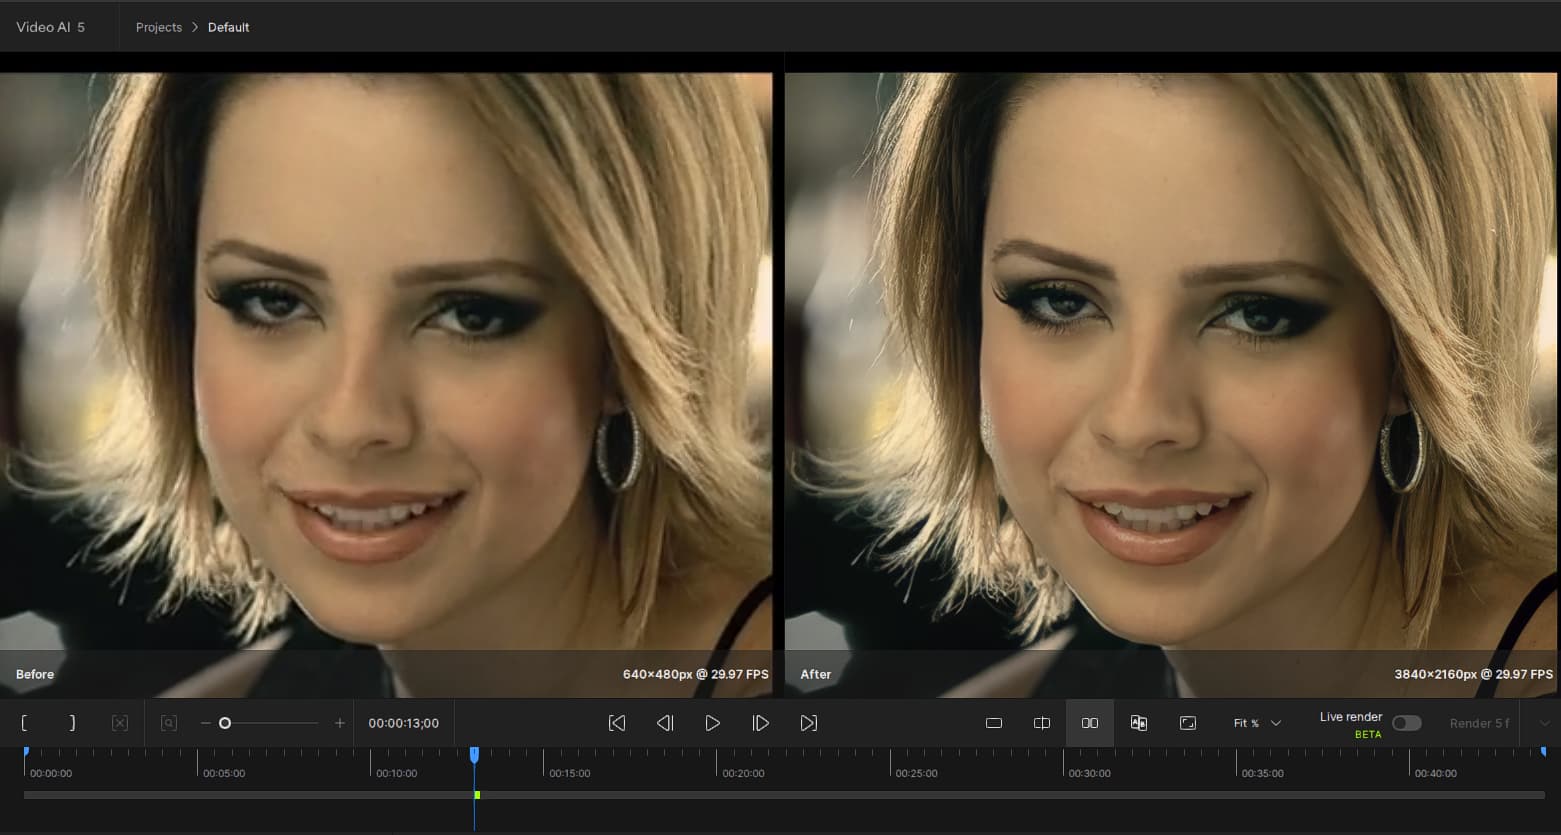Viewport: 1561px width, 835px height.
Task: Click the Render 5 f button
Action: pos(1479,723)
